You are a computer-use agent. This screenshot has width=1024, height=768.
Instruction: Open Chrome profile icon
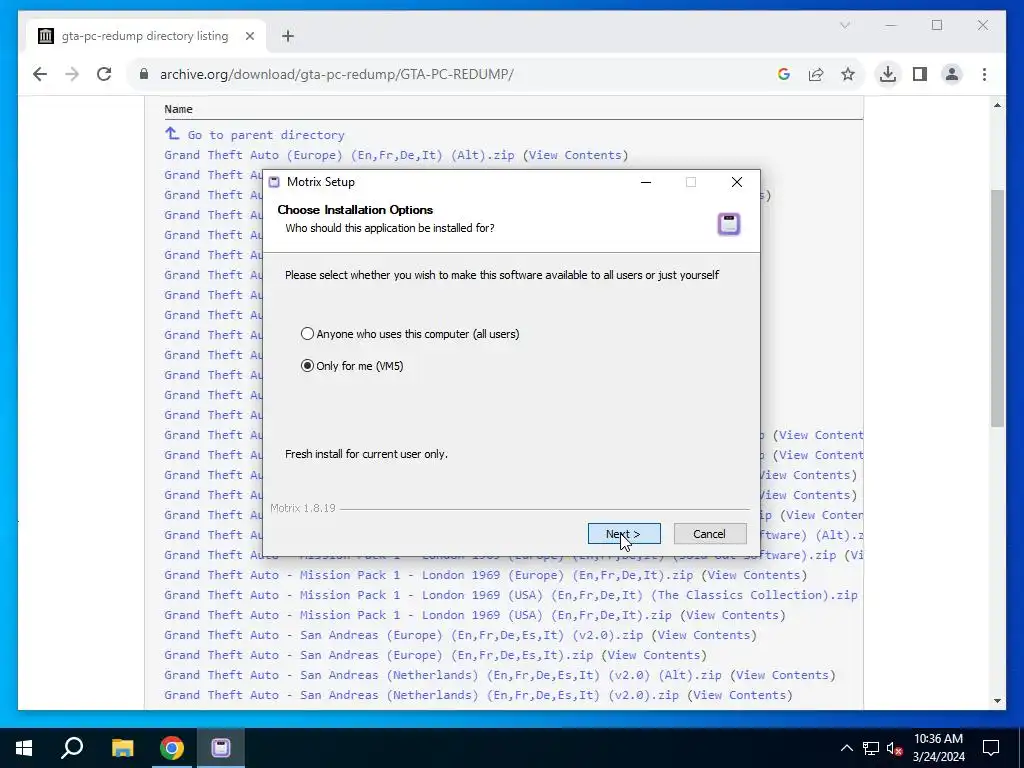point(952,74)
